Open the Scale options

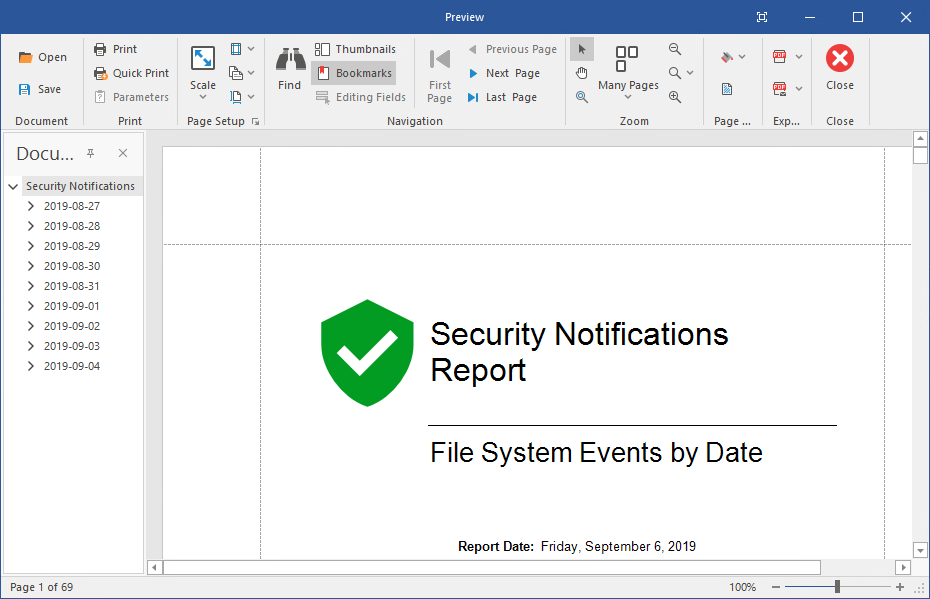(x=203, y=74)
